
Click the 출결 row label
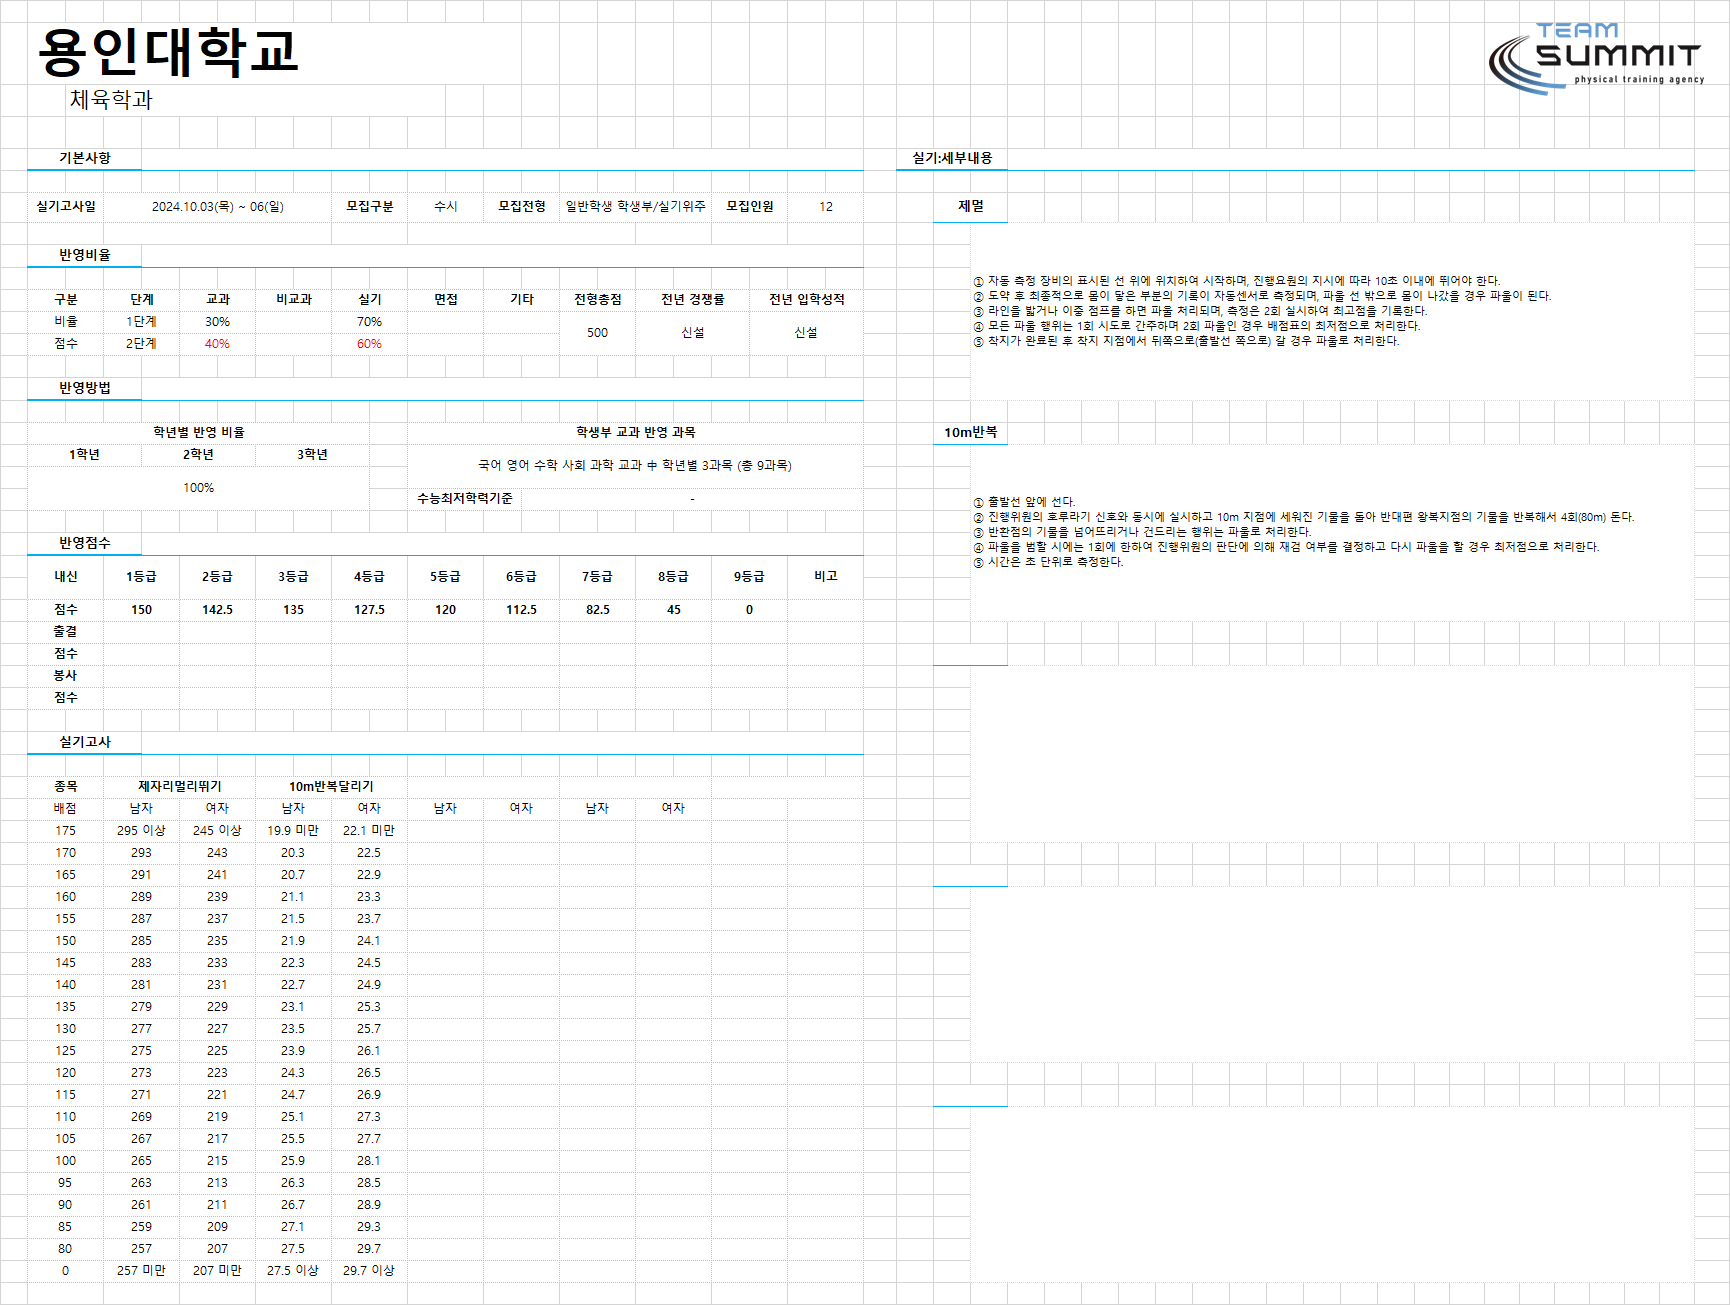[x=66, y=631]
